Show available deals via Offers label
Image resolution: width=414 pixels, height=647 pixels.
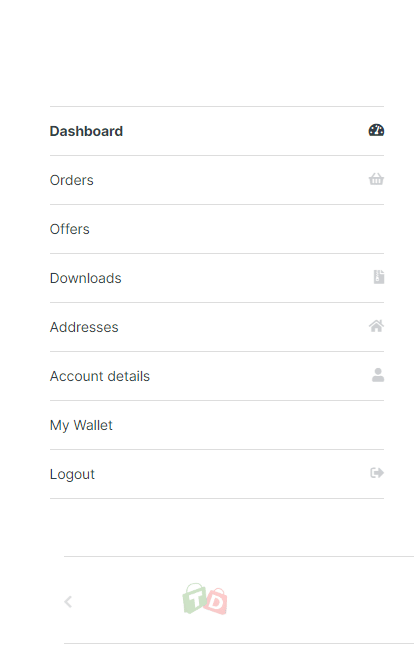pyautogui.click(x=70, y=229)
